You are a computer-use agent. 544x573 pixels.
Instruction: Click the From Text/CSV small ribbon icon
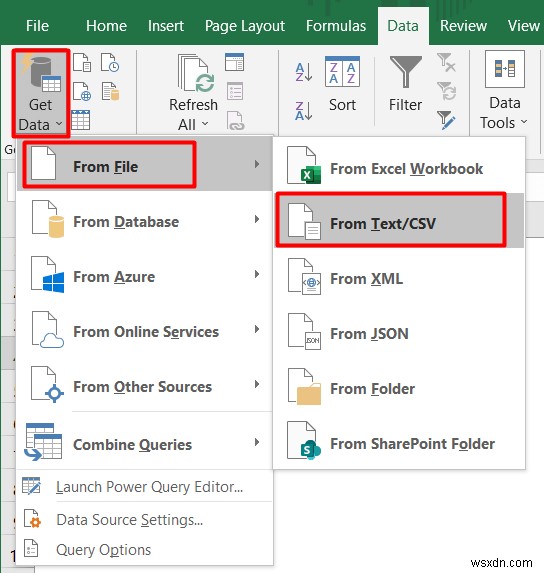coord(82,62)
